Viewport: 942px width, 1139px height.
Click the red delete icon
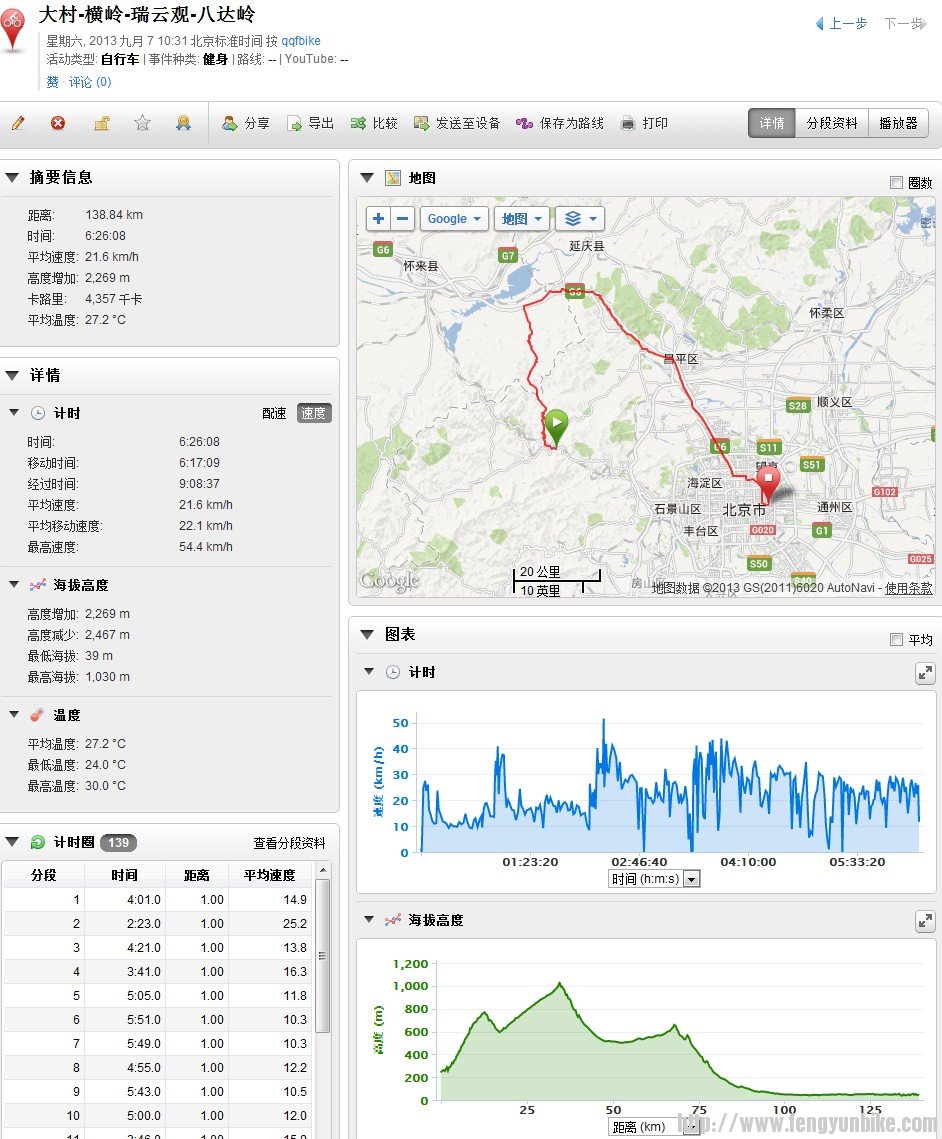pyautogui.click(x=59, y=123)
